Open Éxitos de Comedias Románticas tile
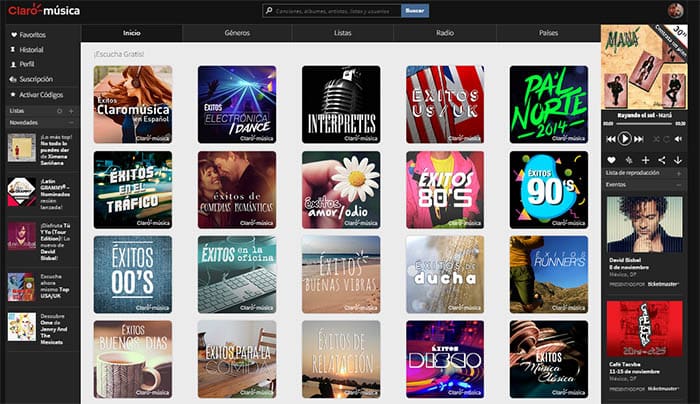The width and height of the screenshot is (700, 404). point(237,190)
